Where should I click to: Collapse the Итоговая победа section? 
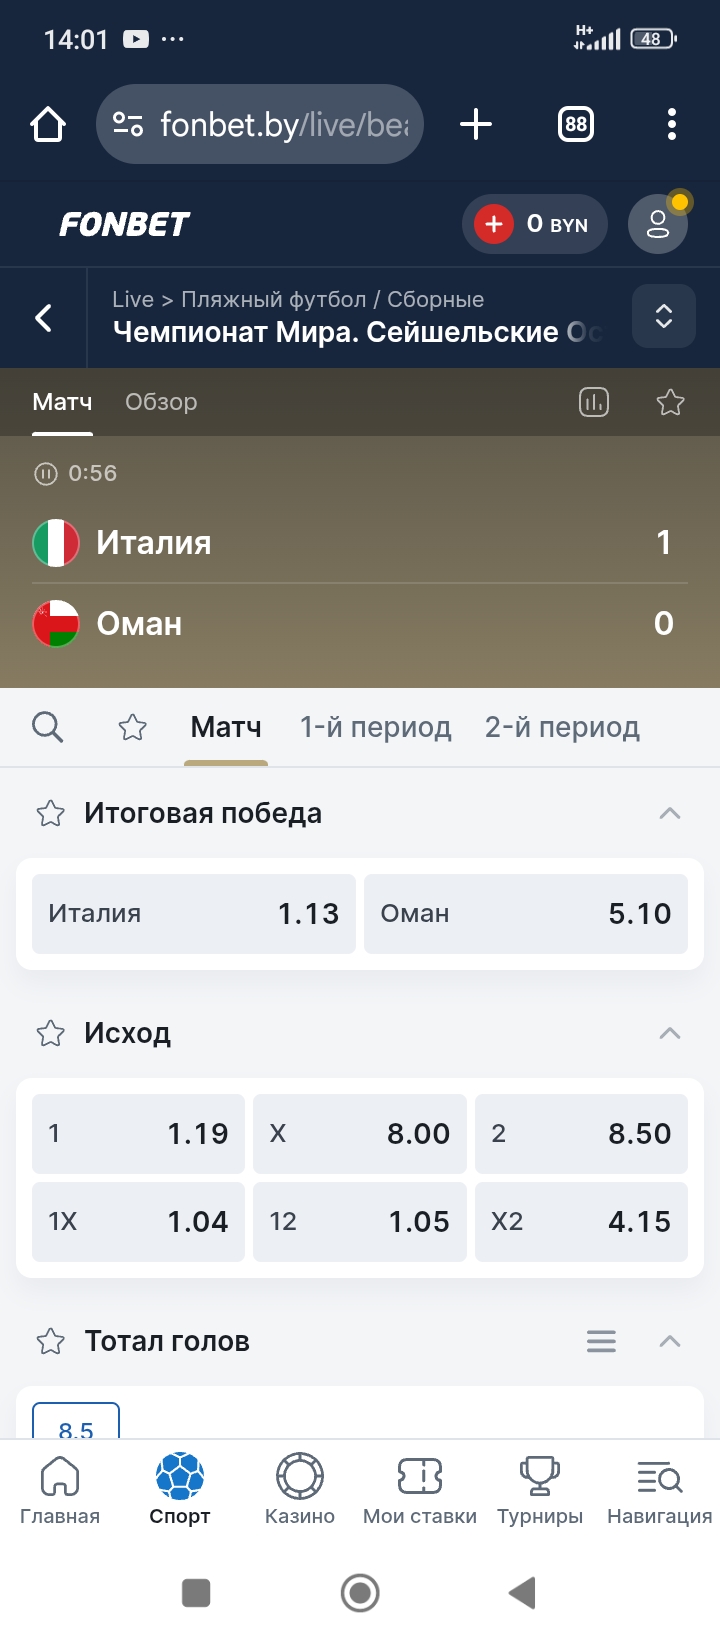(x=670, y=814)
